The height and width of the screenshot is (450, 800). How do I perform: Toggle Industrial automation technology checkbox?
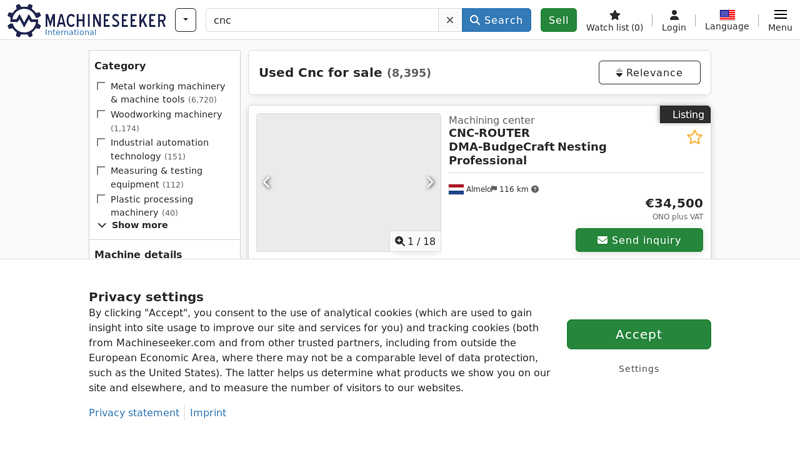[101, 142]
